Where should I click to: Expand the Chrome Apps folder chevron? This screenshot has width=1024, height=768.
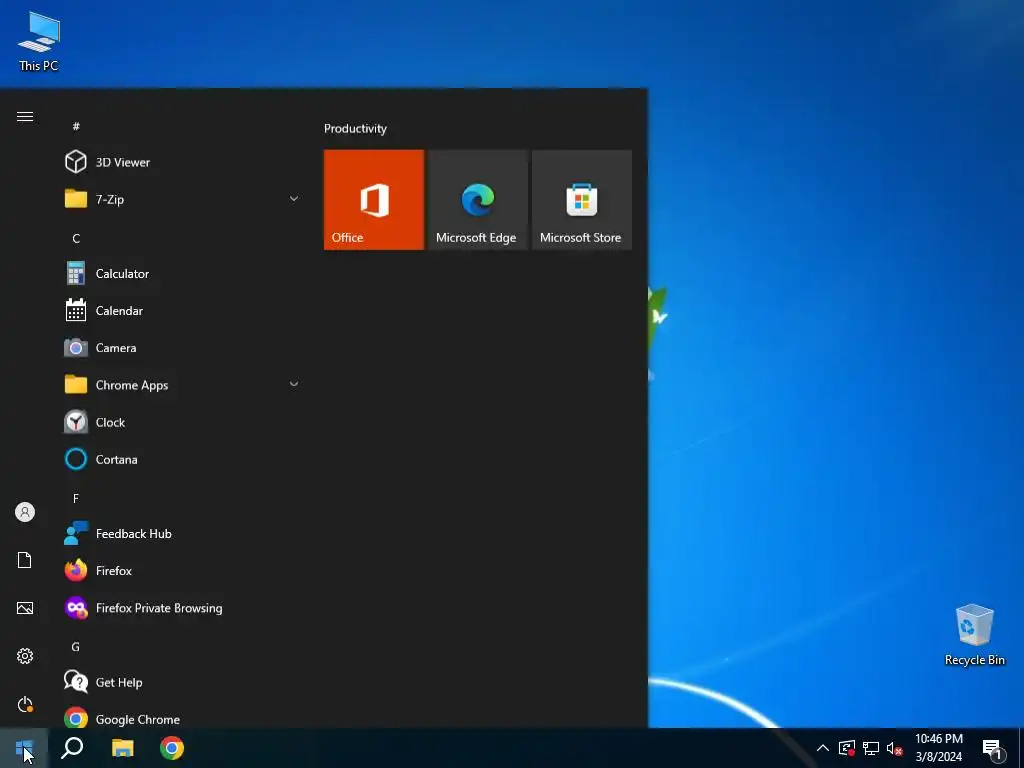294,384
